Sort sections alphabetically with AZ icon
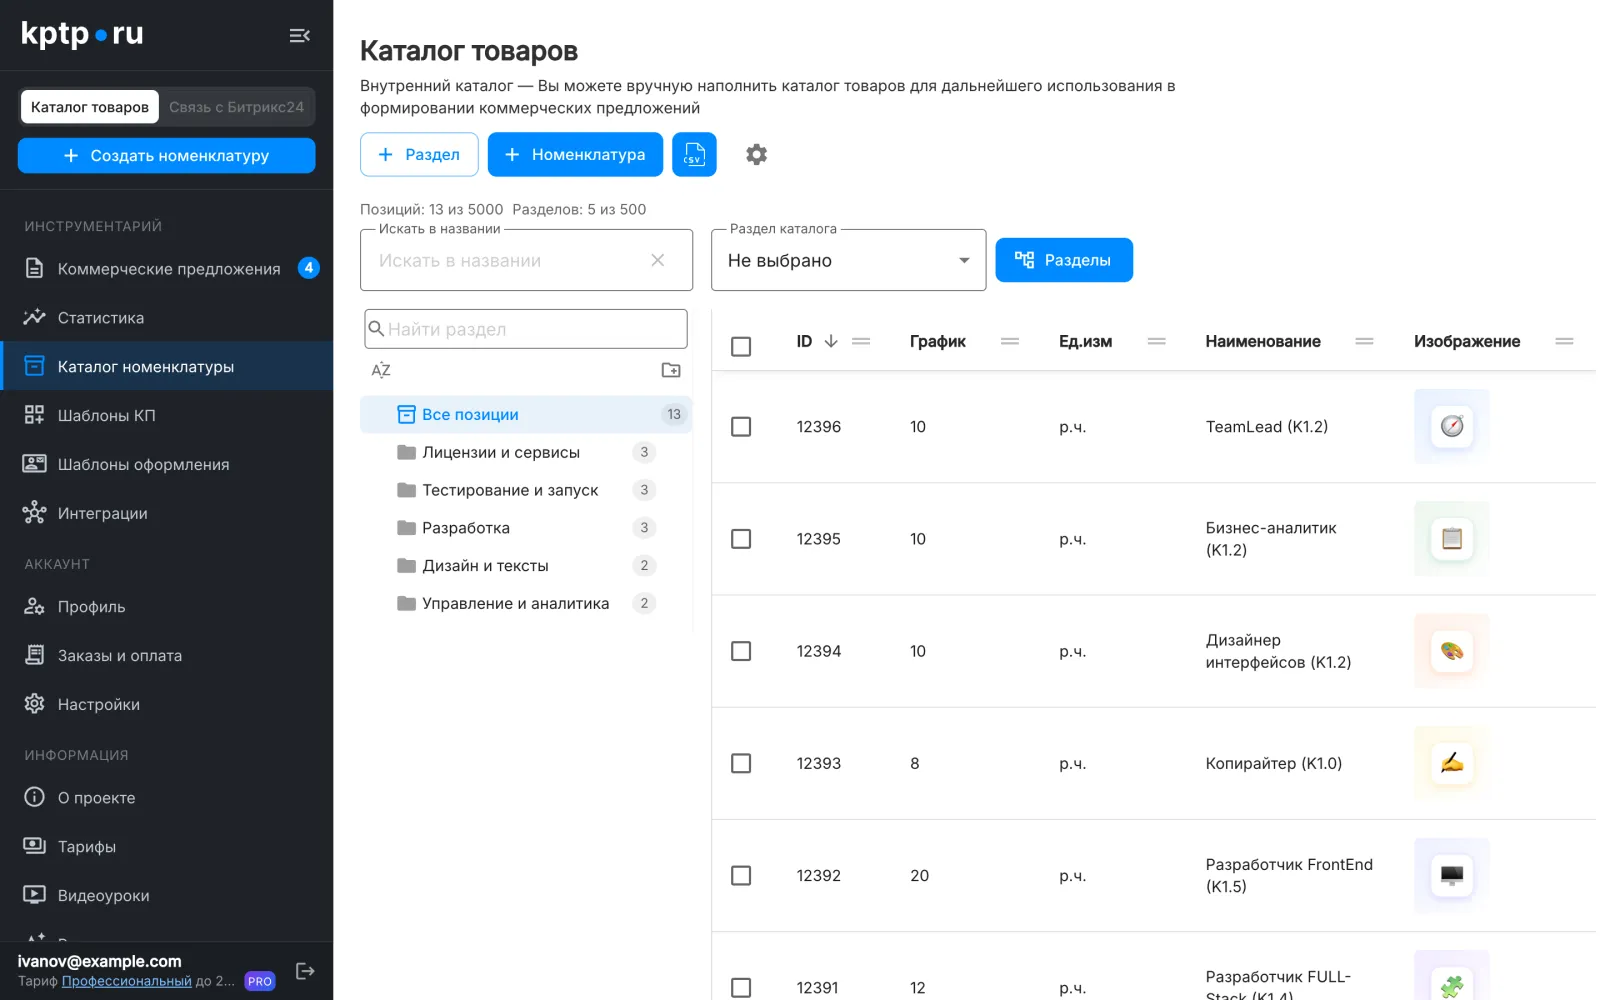 click(381, 370)
